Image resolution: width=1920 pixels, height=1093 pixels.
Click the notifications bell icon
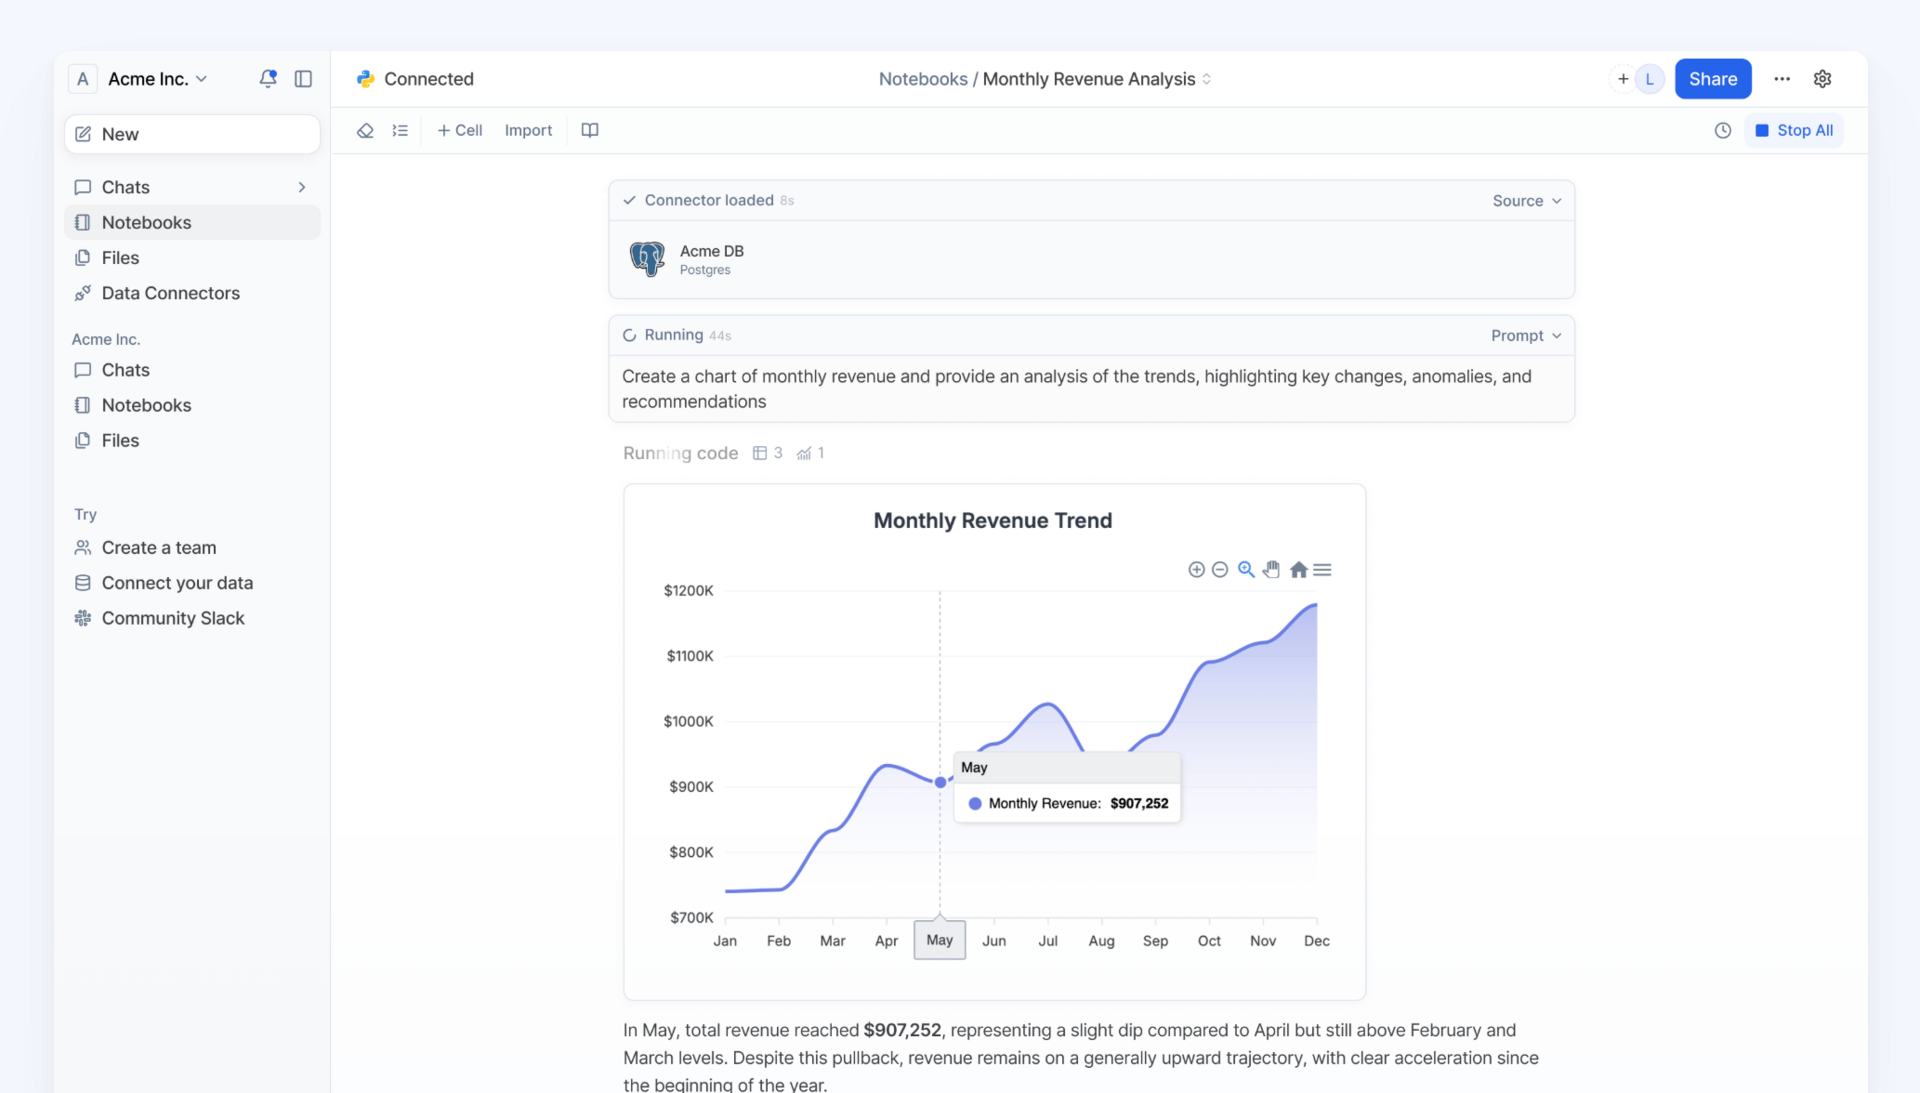267,79
